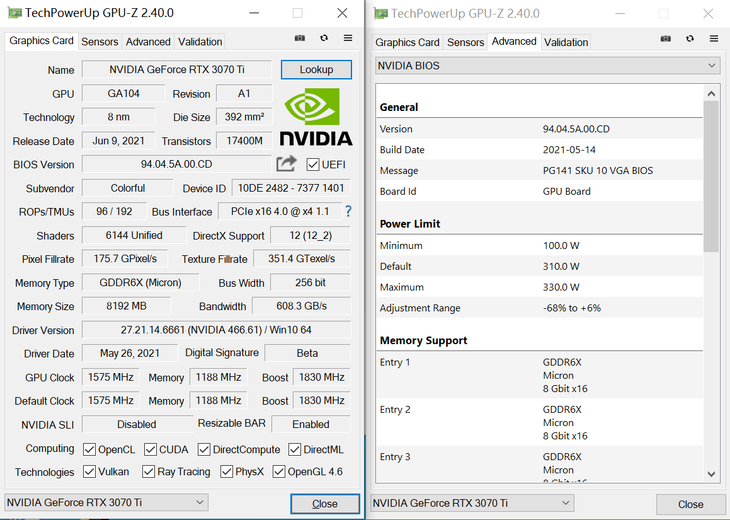Toggle the UEFI checkbox
The width and height of the screenshot is (730, 520).
pos(313,164)
